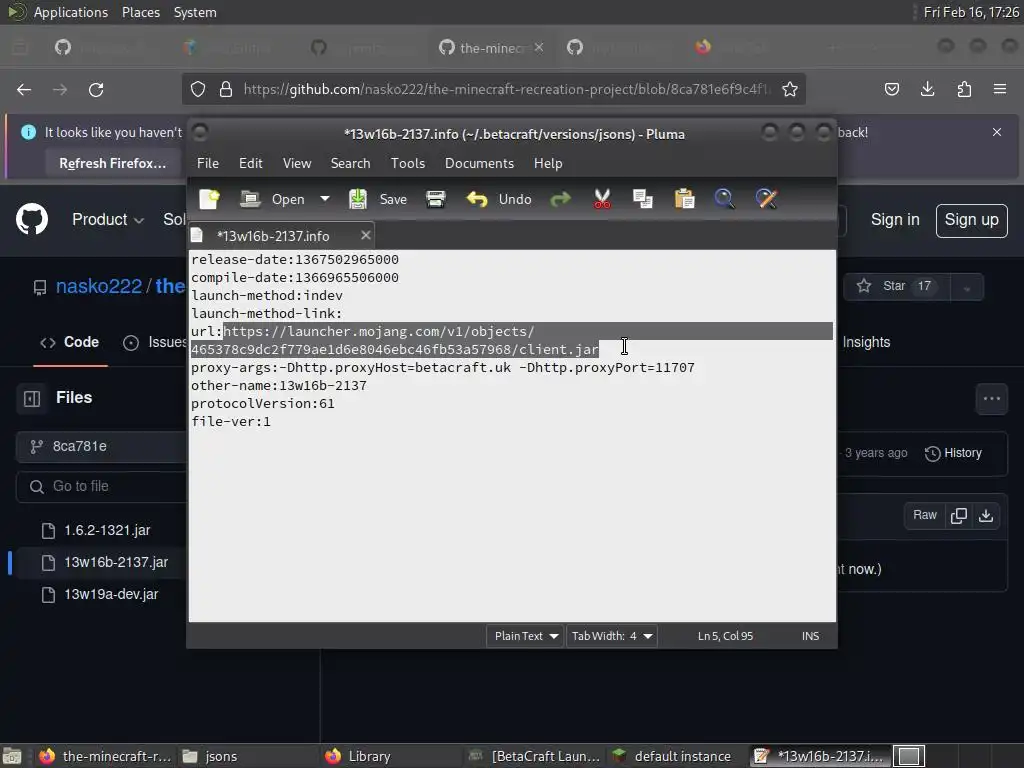Open Pluma Search menu
This screenshot has width=1024, height=768.
(350, 163)
